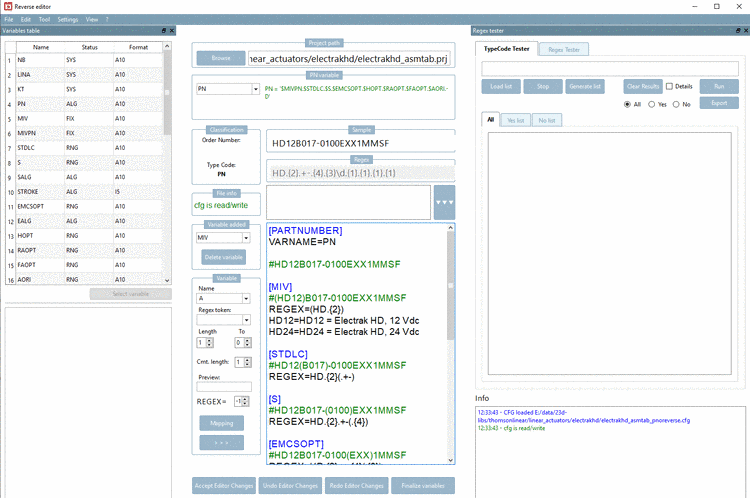The height and width of the screenshot is (498, 750).
Task: Click the variables table scroll down arrow
Action: pos(167,281)
